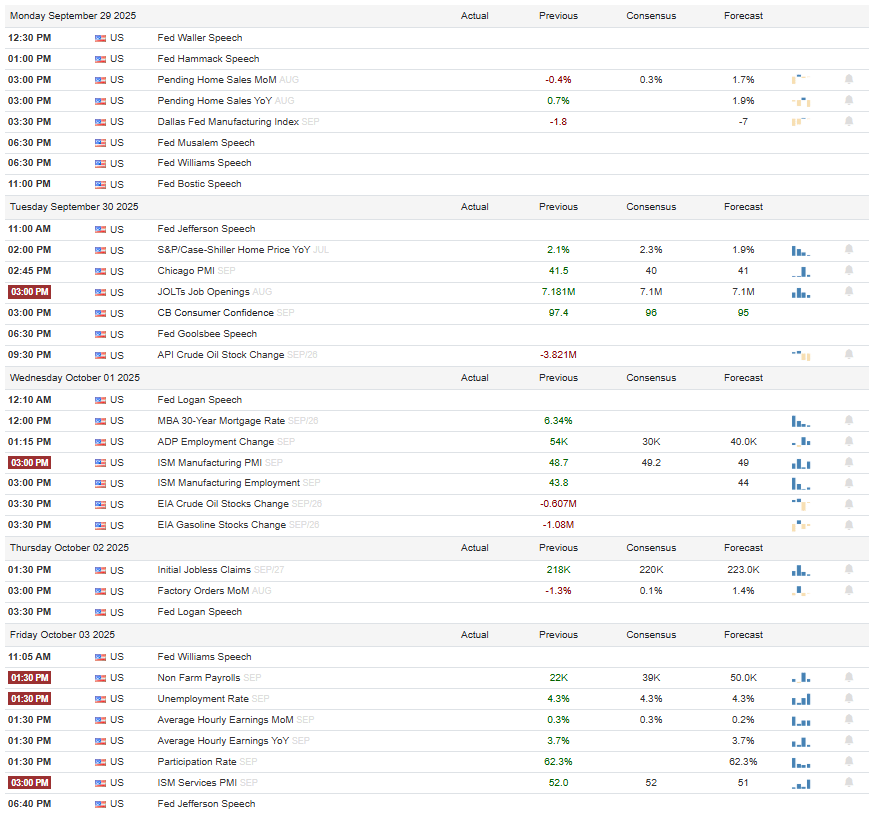The image size is (879, 814).
Task: Enable bell alert for Non Farm Payrolls
Action: coord(849,678)
